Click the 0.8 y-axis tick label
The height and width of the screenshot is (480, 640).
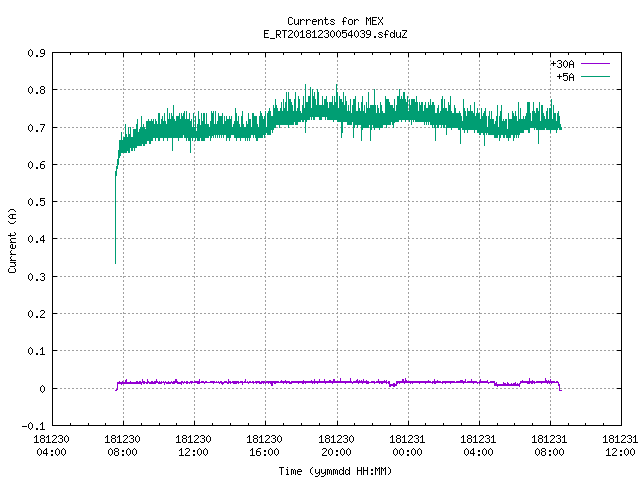tap(36, 90)
